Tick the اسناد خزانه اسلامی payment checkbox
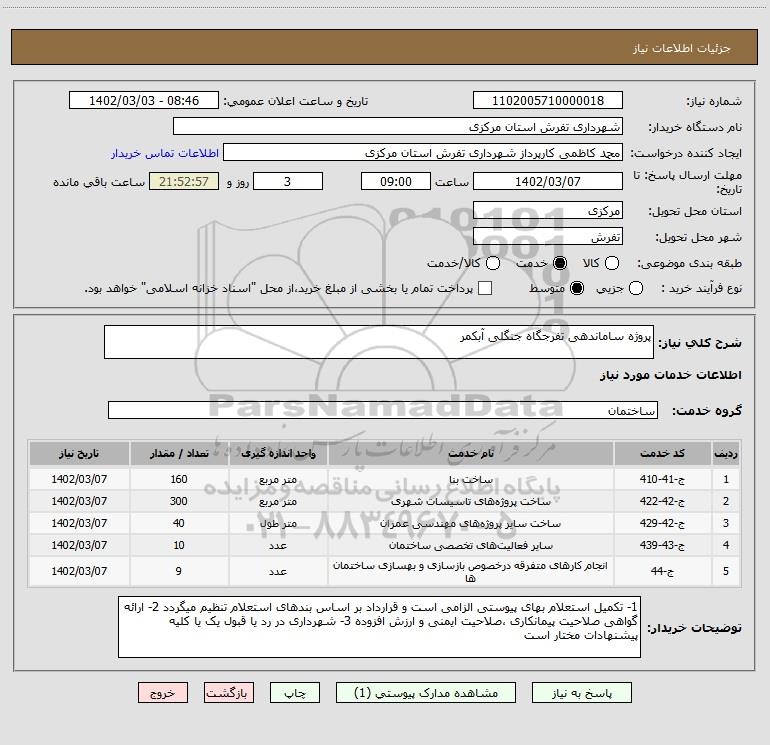This screenshot has width=770, height=745. (485, 288)
